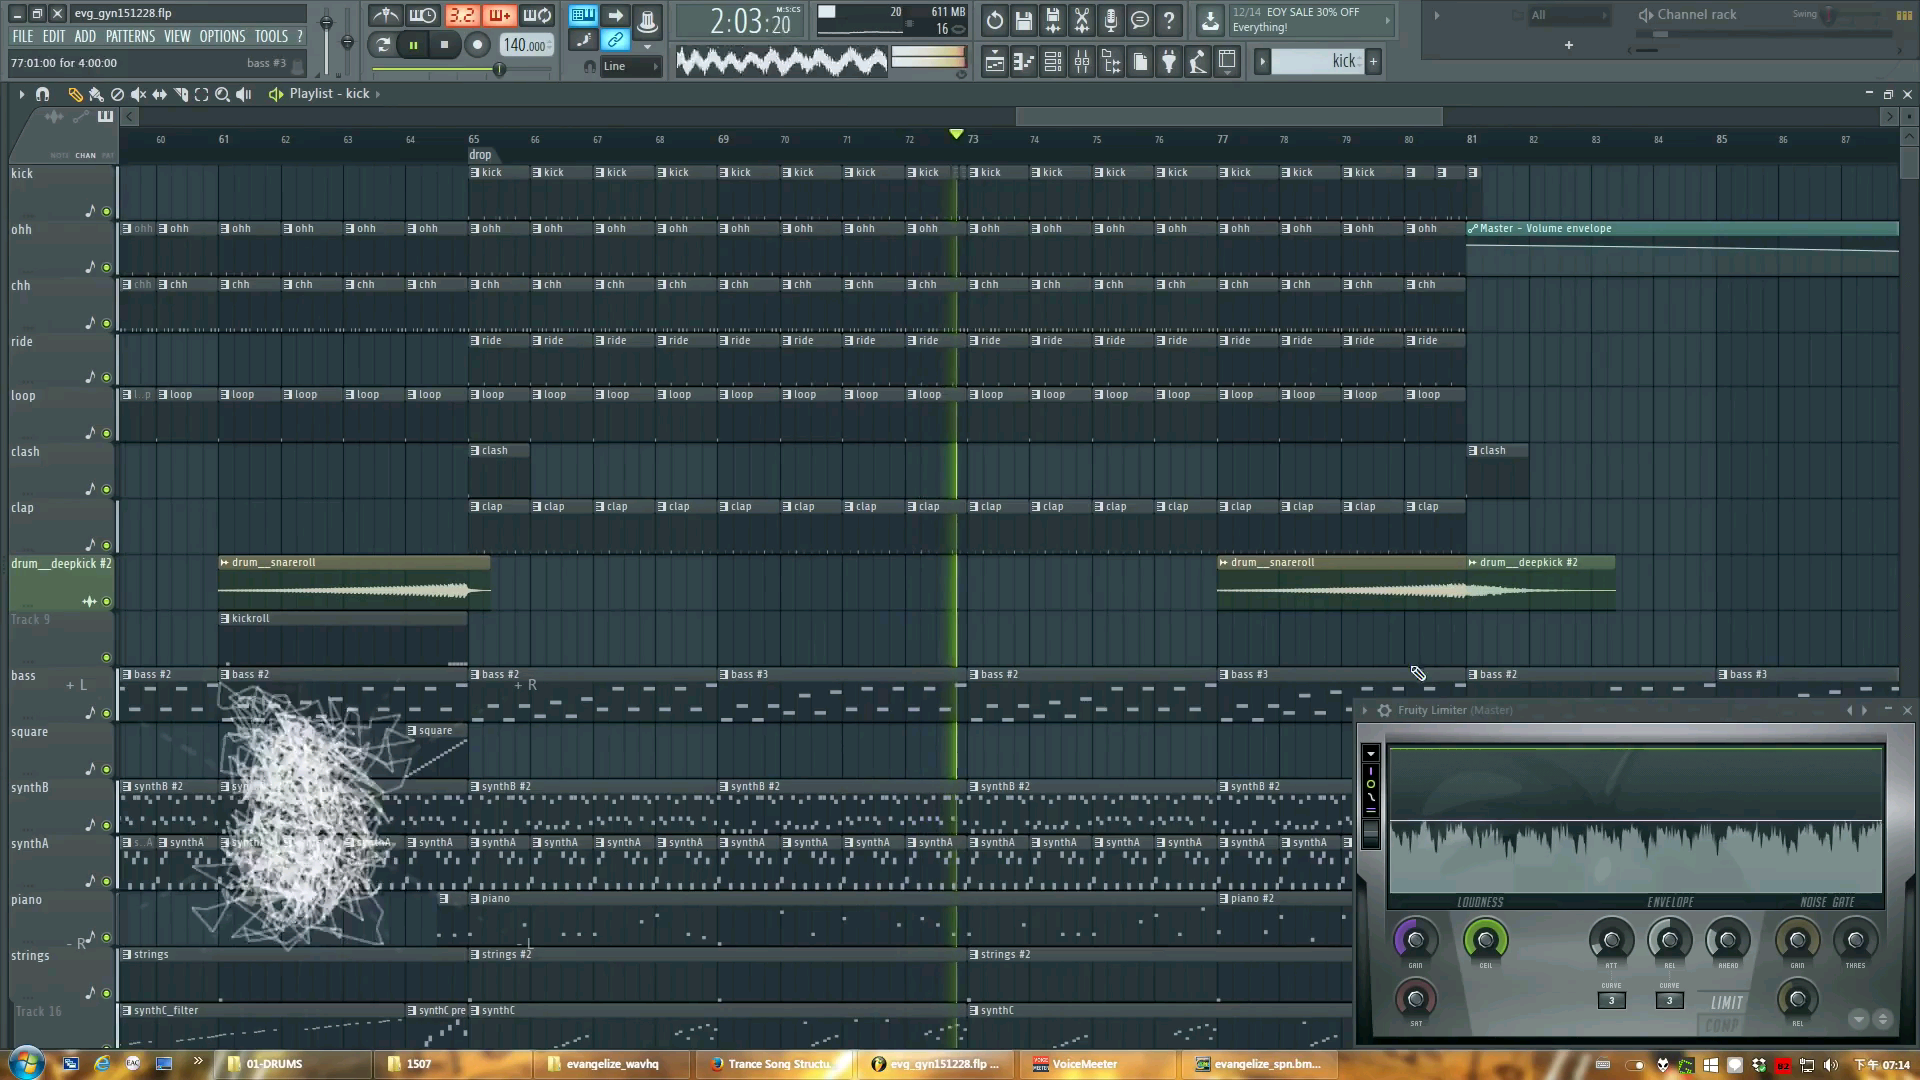Open the mixer window icon
Screen dimensions: 1920x1080
coord(1082,63)
